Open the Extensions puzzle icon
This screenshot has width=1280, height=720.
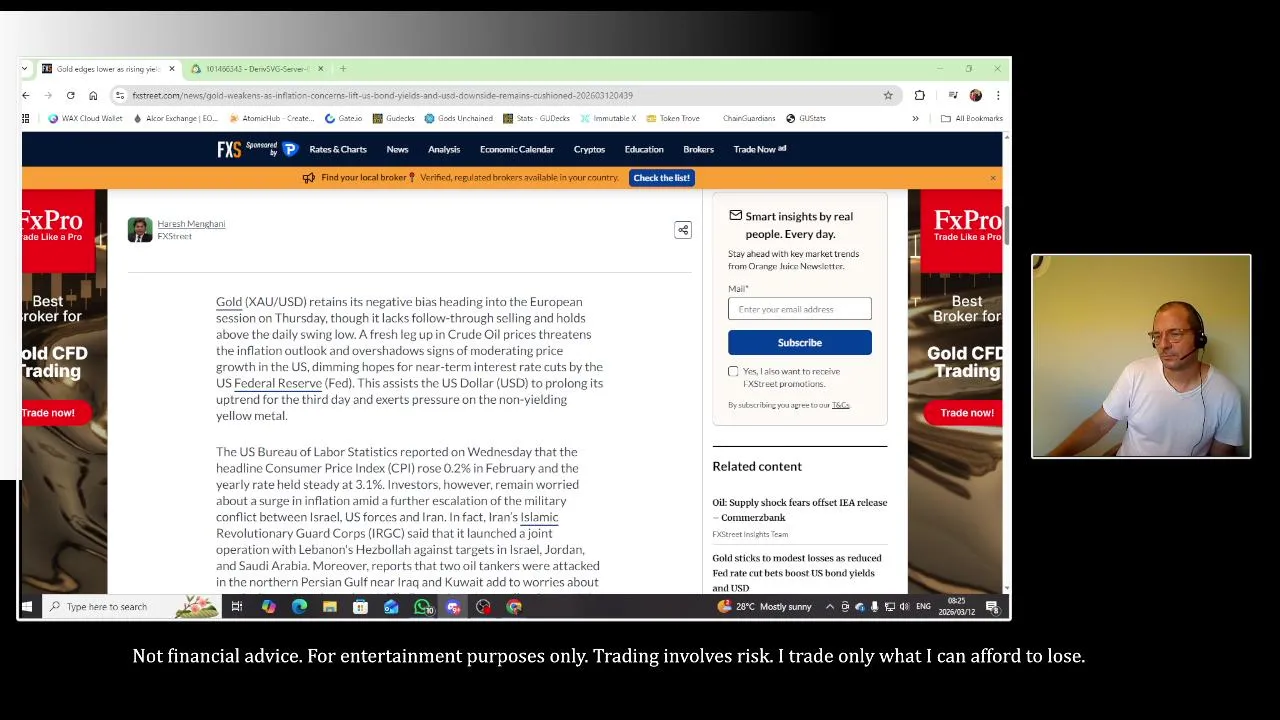click(920, 95)
